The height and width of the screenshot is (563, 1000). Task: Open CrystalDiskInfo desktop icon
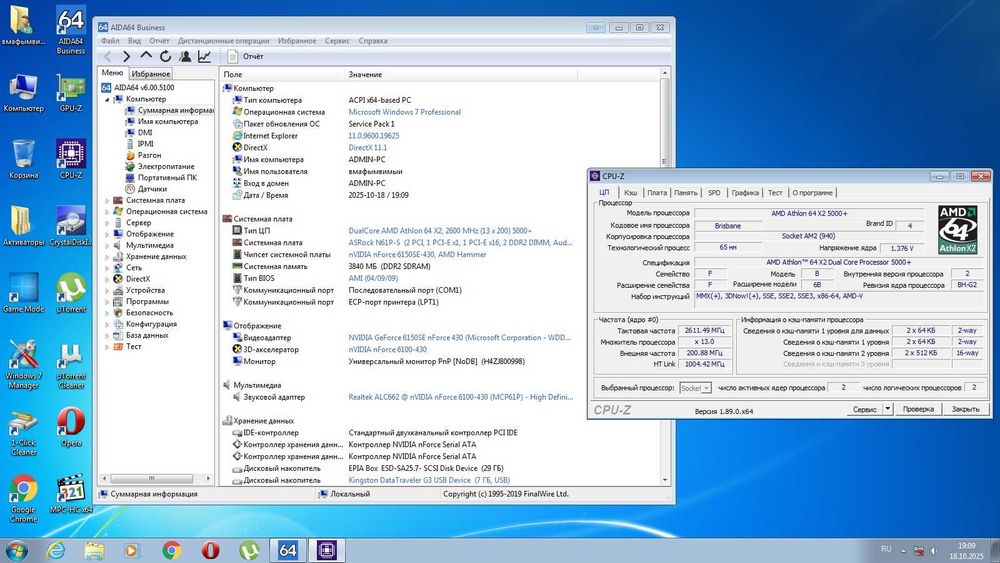(71, 226)
